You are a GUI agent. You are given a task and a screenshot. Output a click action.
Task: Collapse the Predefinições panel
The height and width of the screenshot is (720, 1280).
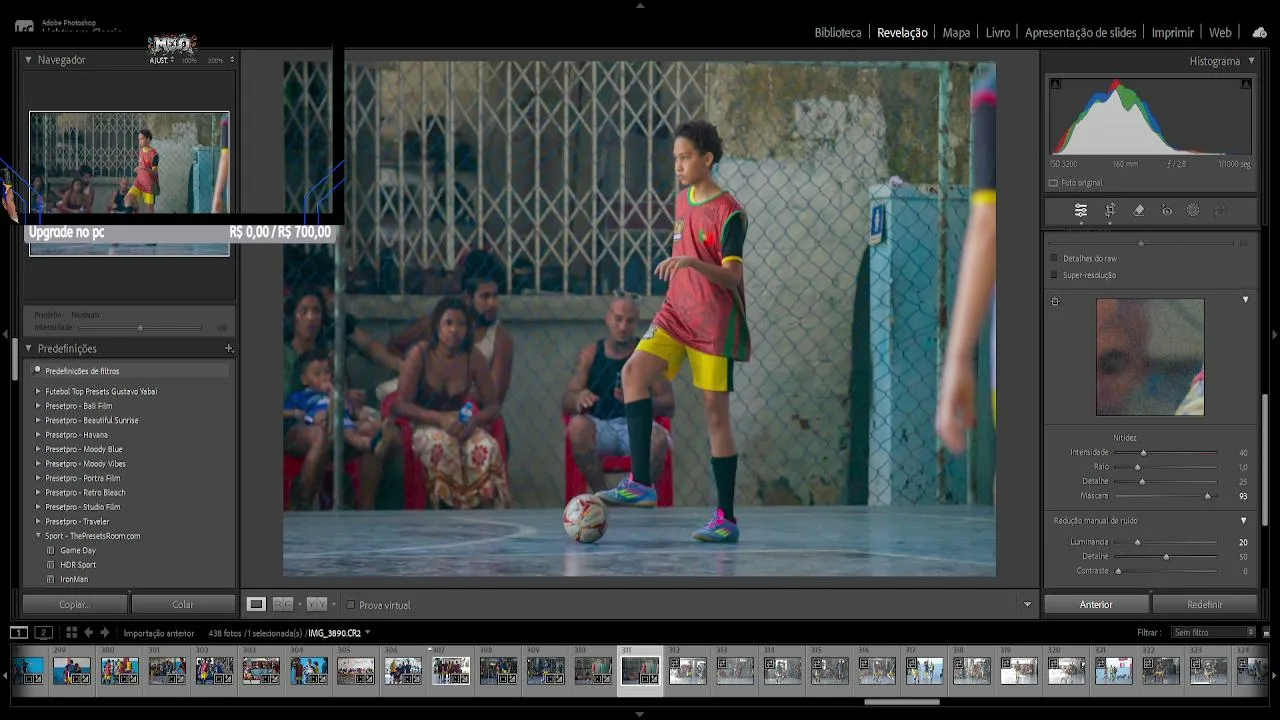click(x=29, y=349)
